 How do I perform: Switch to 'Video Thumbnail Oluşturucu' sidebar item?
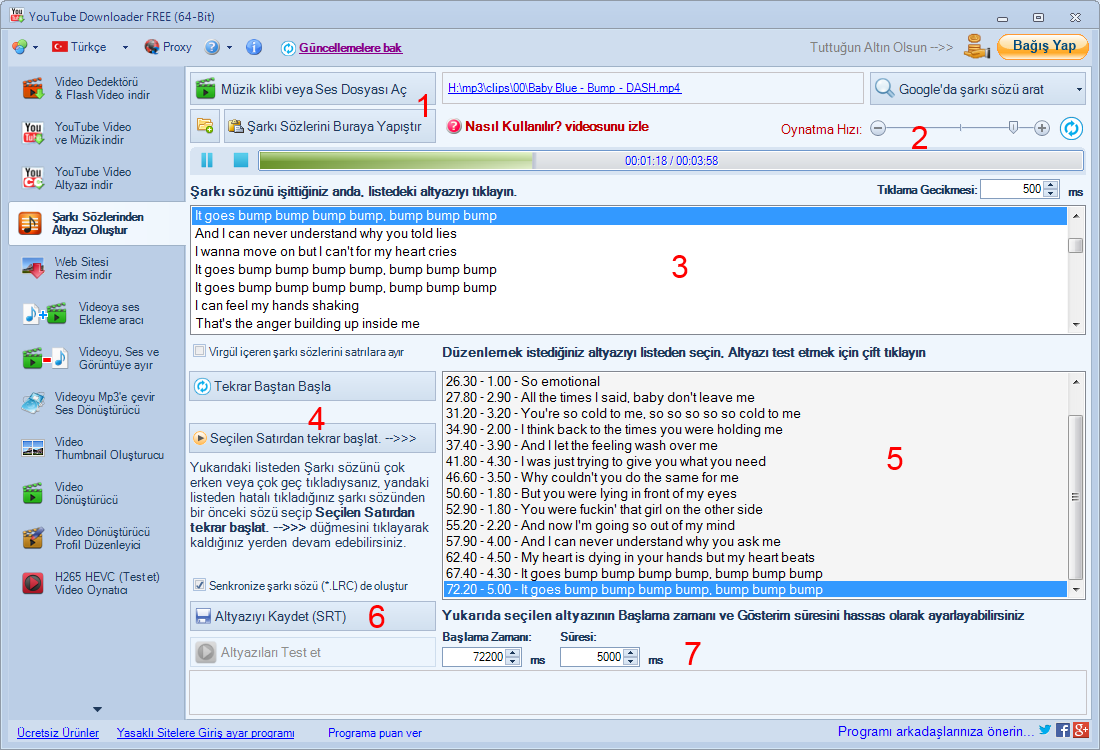click(x=93, y=448)
